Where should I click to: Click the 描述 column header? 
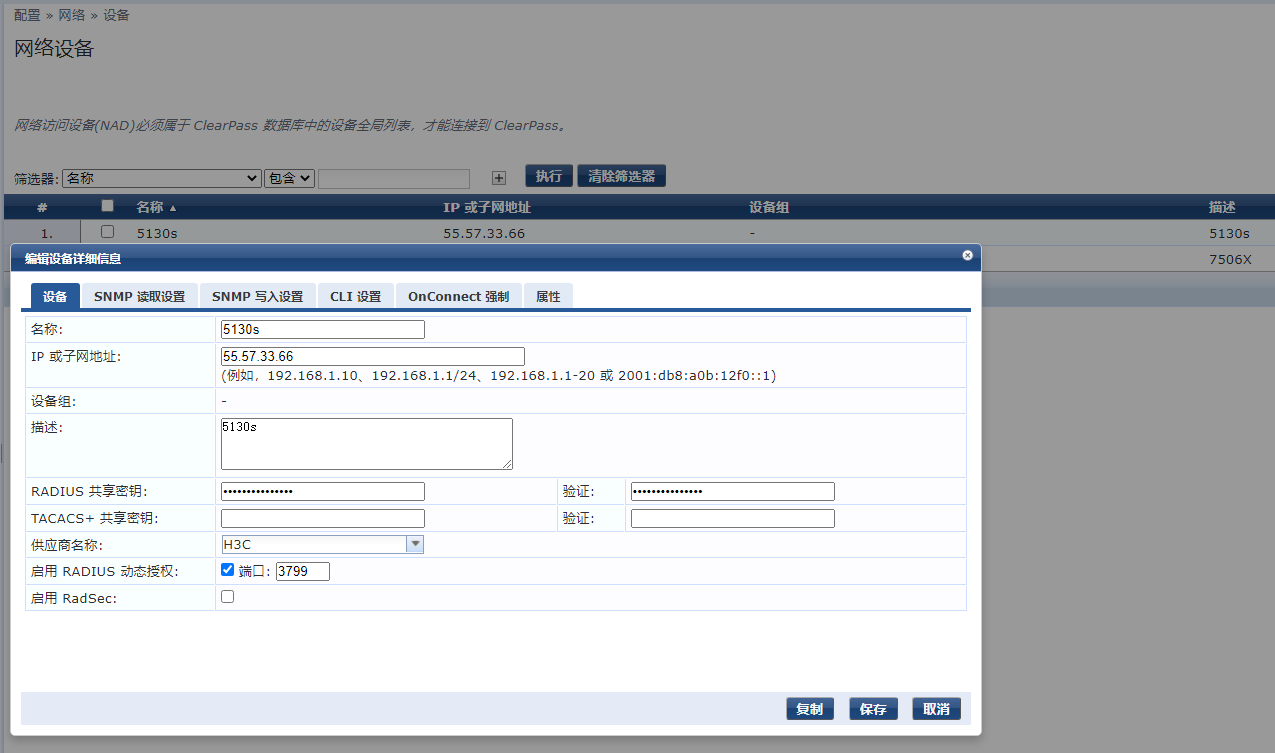coord(1222,207)
